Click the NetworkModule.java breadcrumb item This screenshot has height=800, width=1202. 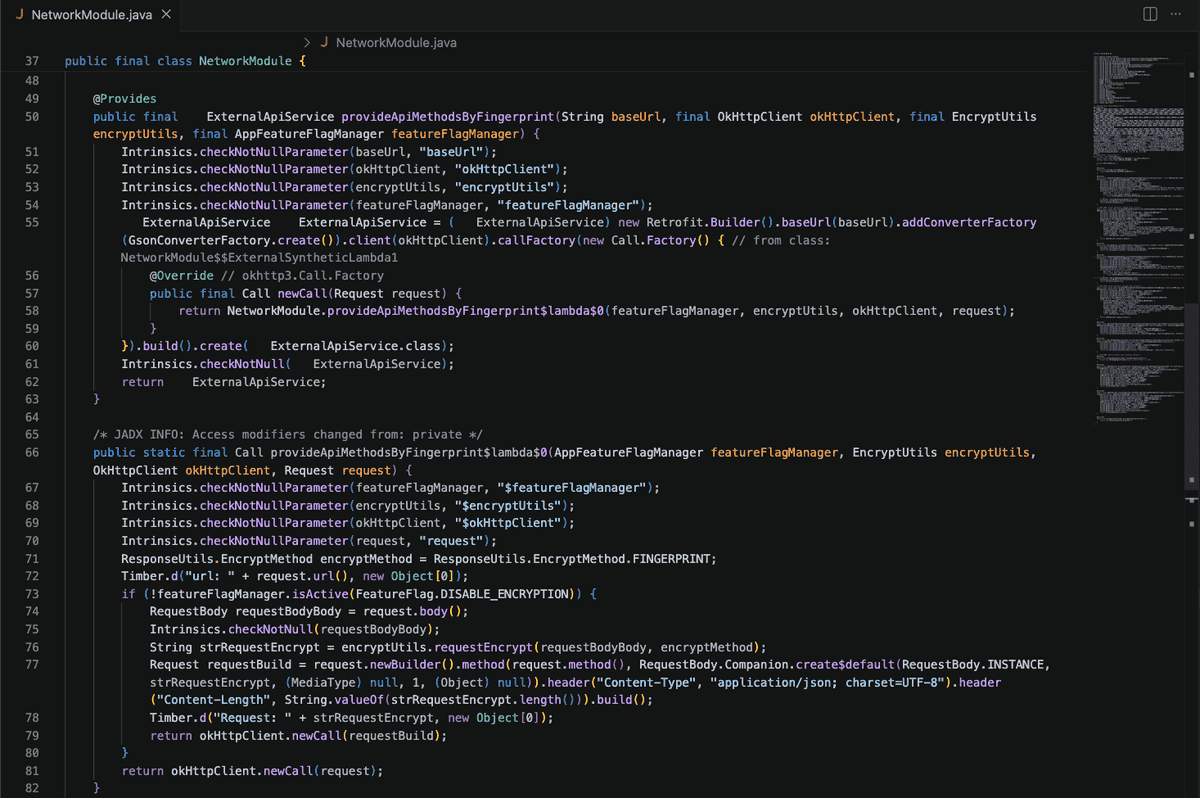pos(396,43)
